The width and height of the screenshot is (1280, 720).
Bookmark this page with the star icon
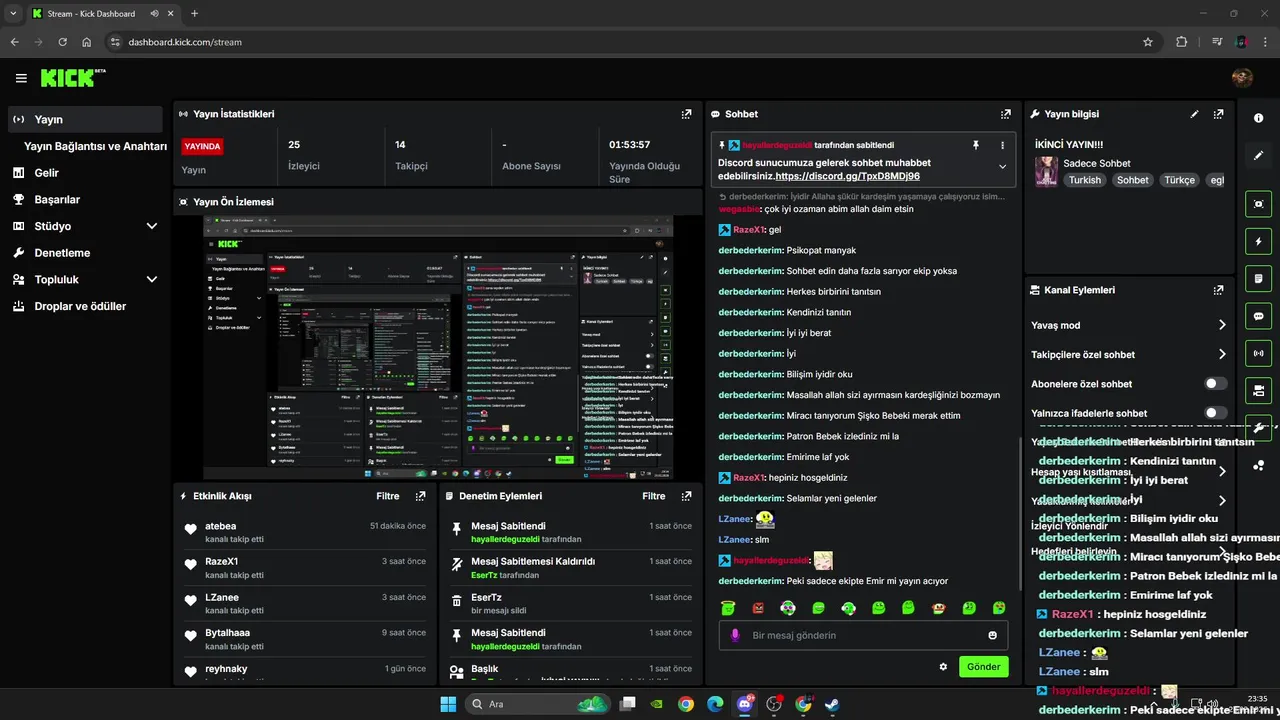pos(1148,42)
